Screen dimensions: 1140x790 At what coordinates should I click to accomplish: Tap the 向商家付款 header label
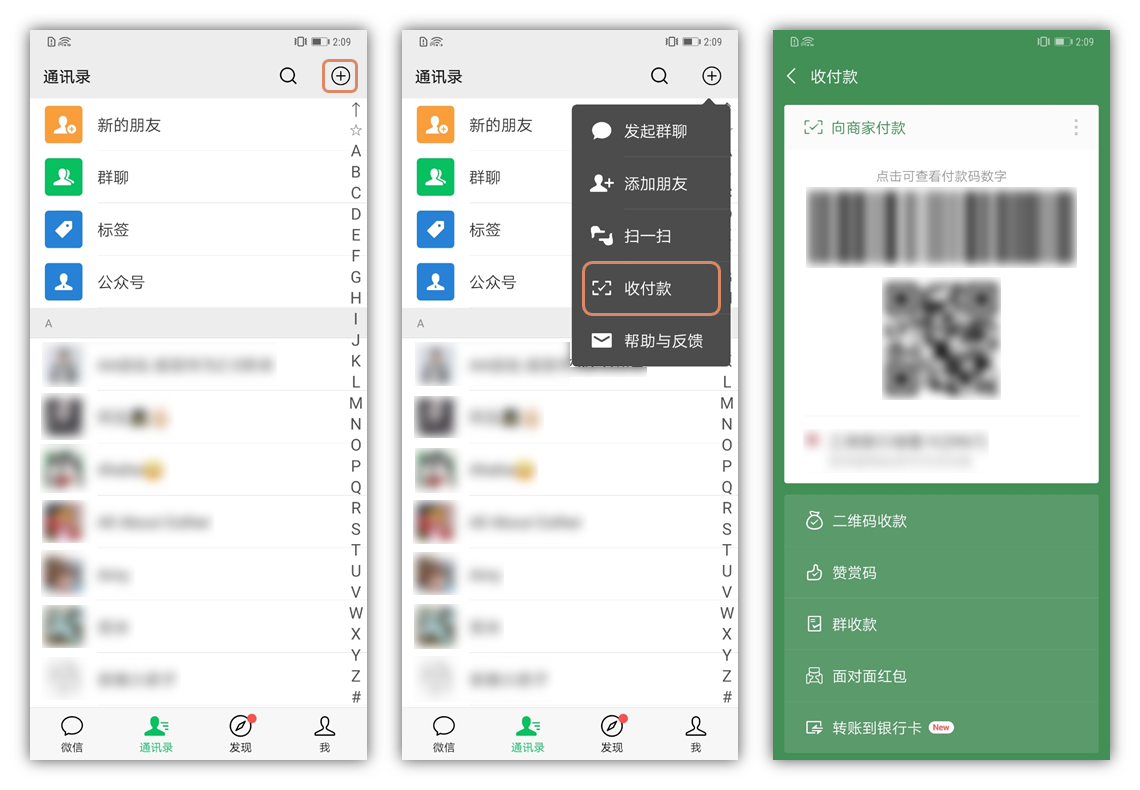click(868, 128)
